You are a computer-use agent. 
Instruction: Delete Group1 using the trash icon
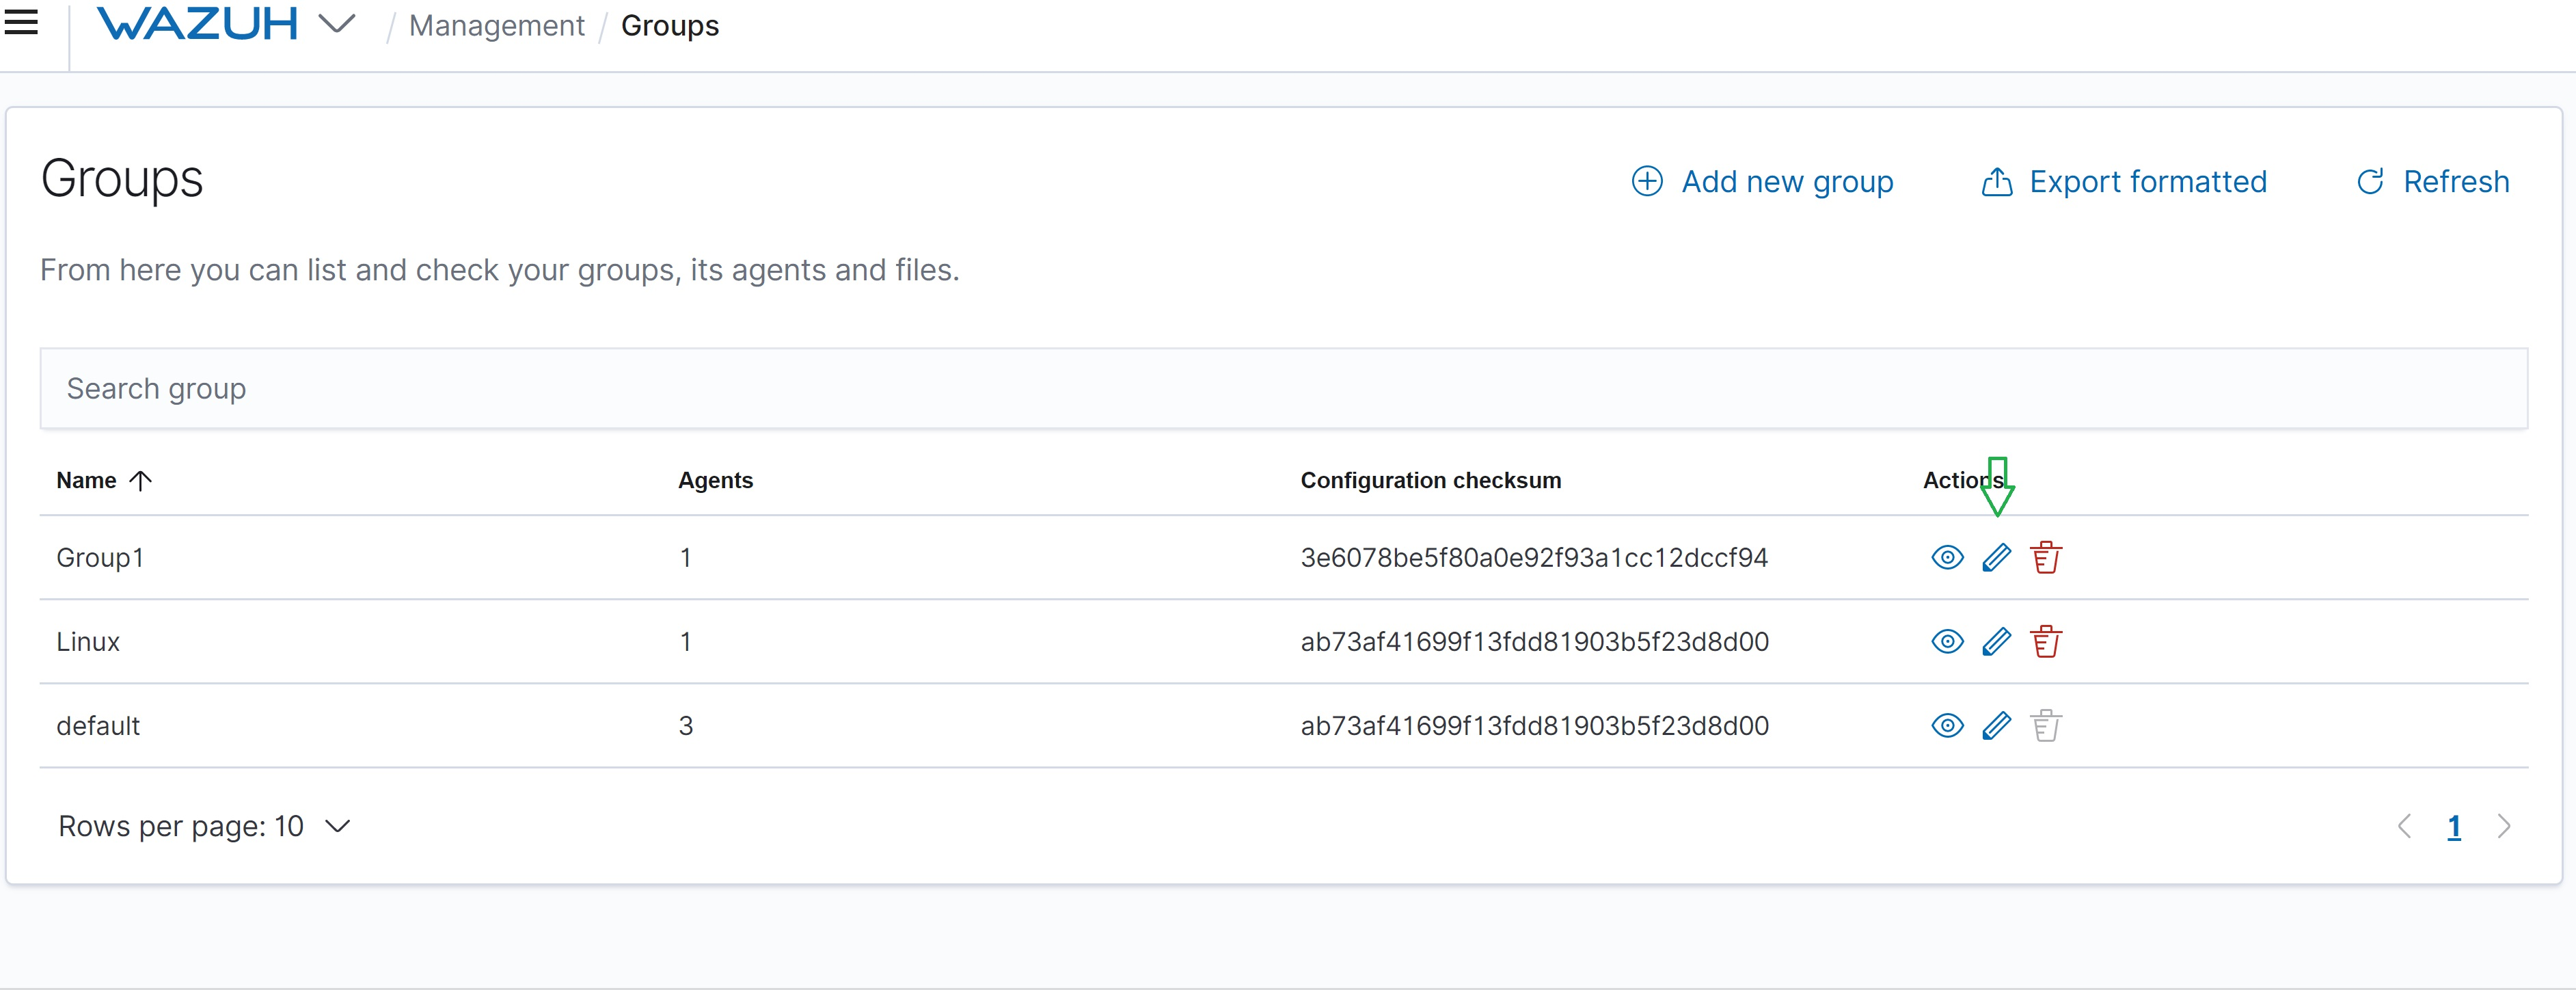coord(2045,557)
